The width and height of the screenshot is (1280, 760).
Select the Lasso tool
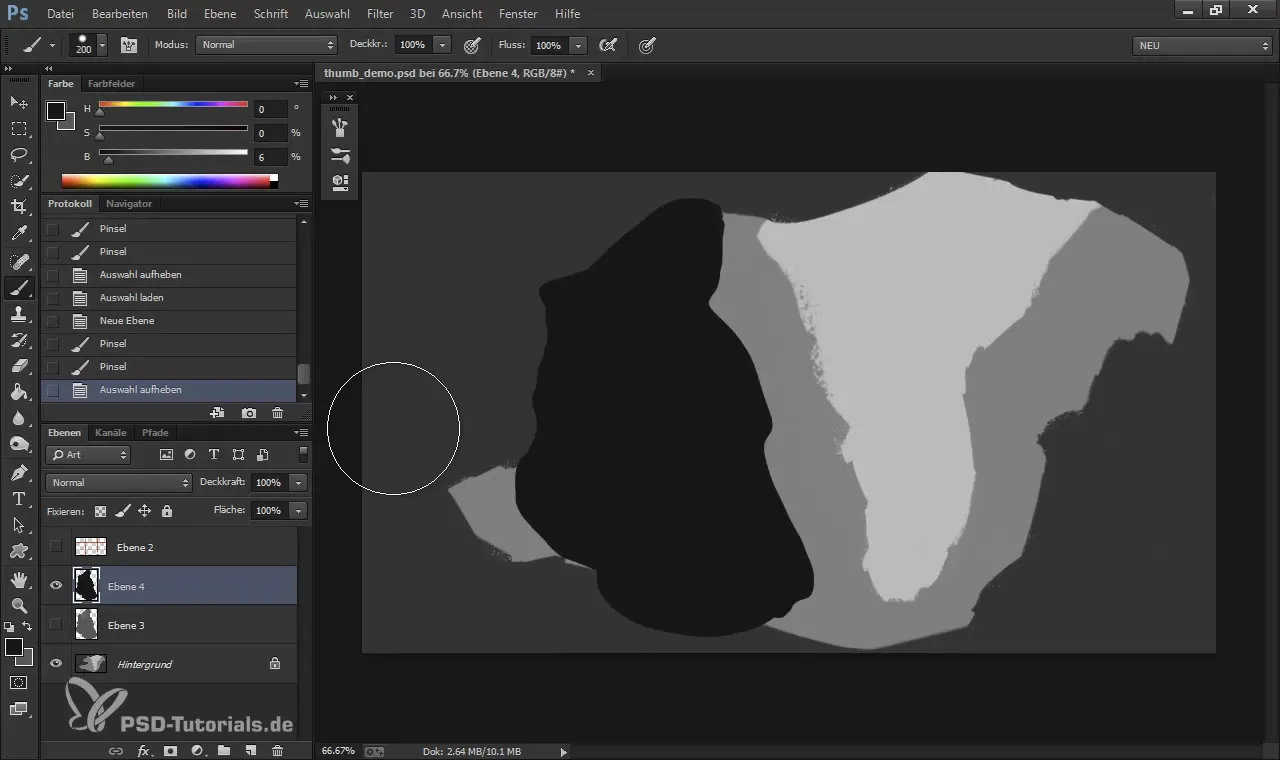coord(19,154)
